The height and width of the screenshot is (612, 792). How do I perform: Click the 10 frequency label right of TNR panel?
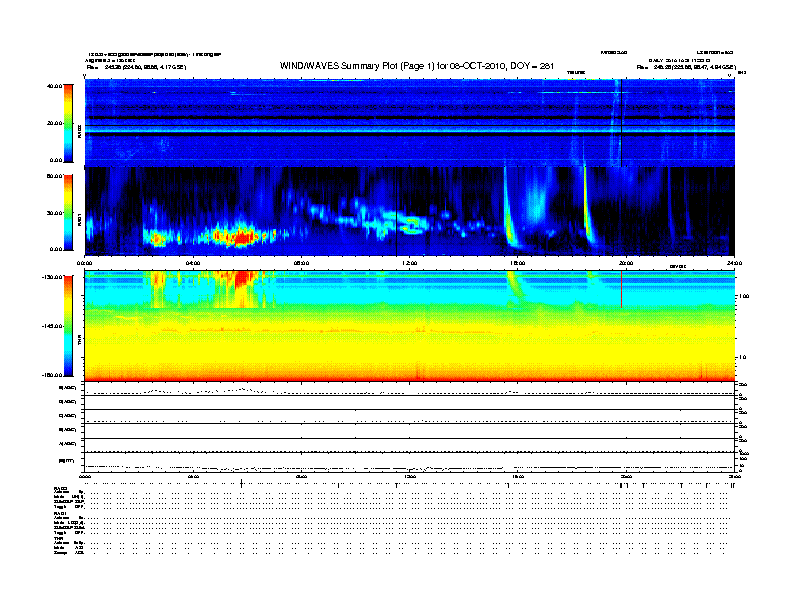(x=742, y=357)
